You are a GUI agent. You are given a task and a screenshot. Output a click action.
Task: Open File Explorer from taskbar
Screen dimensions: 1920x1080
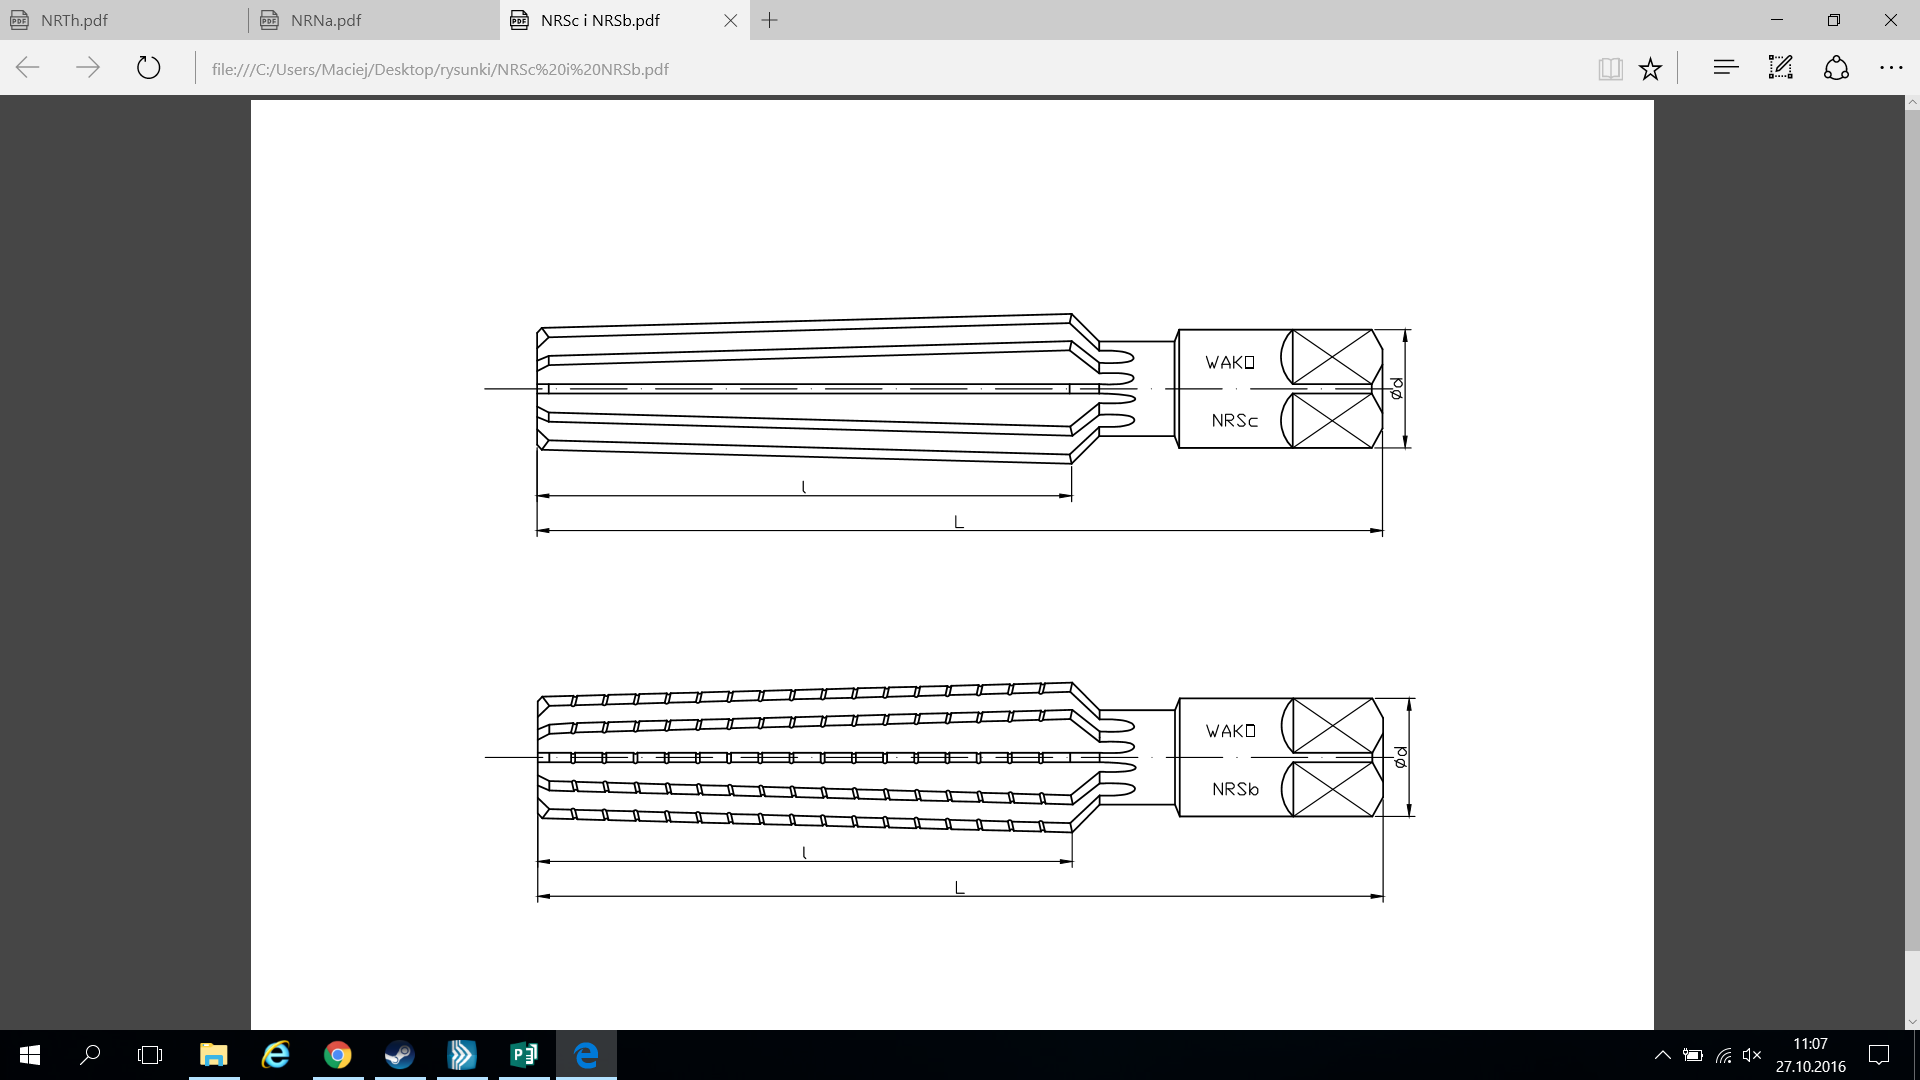tap(214, 1055)
